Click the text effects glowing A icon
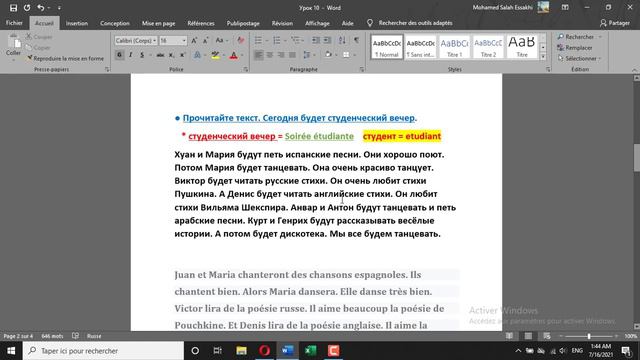Image resolution: width=640 pixels, height=360 pixels. [197, 55]
